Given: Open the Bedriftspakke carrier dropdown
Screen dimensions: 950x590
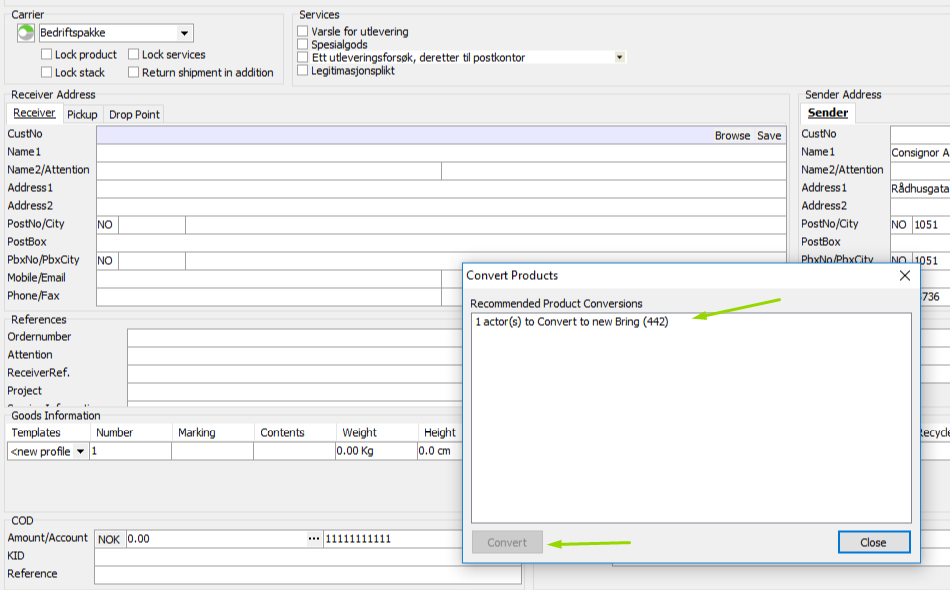Looking at the screenshot, I should point(183,34).
